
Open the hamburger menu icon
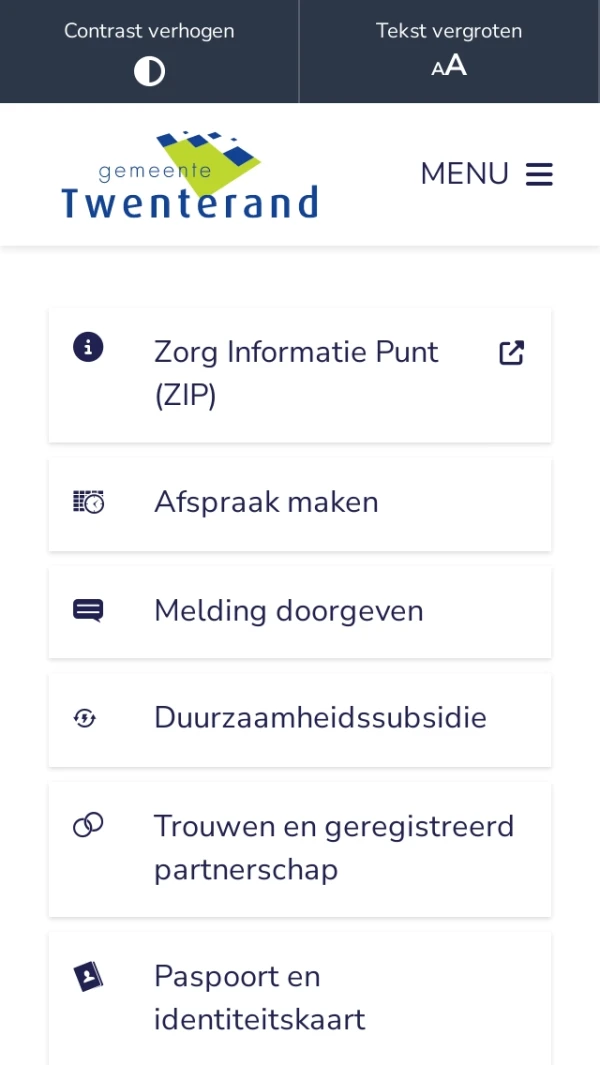point(539,174)
